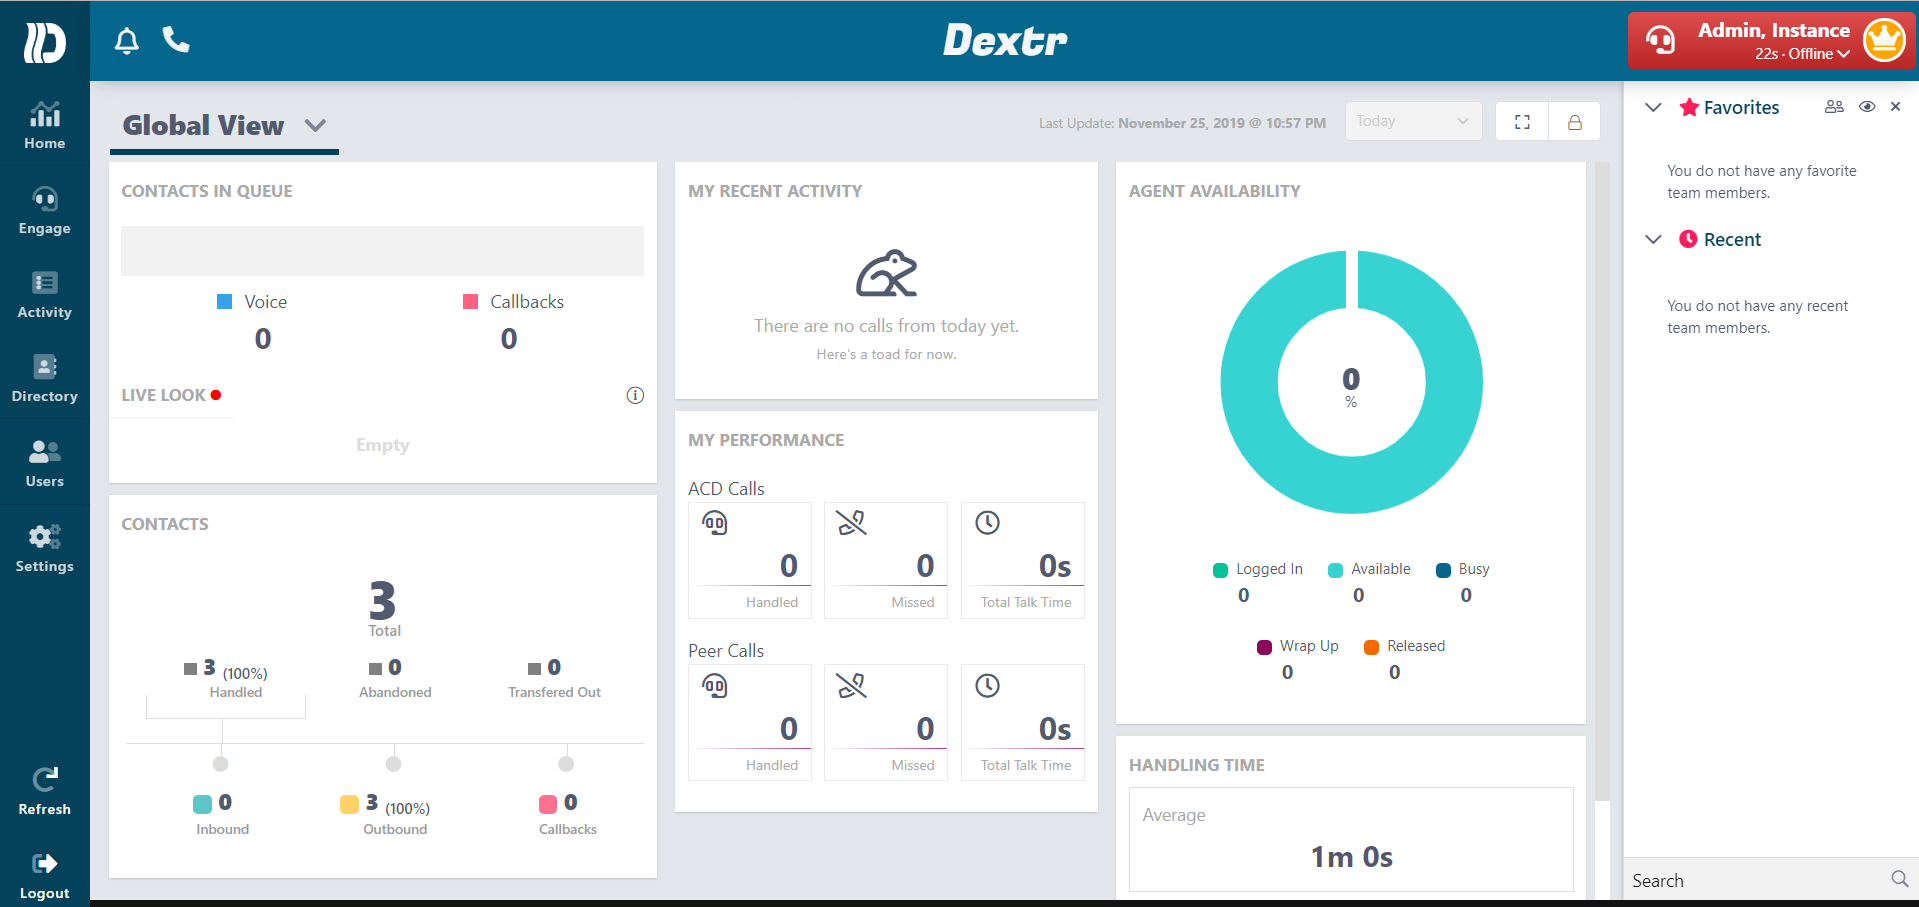
Task: Click Logout in the sidebar
Action: (x=45, y=876)
